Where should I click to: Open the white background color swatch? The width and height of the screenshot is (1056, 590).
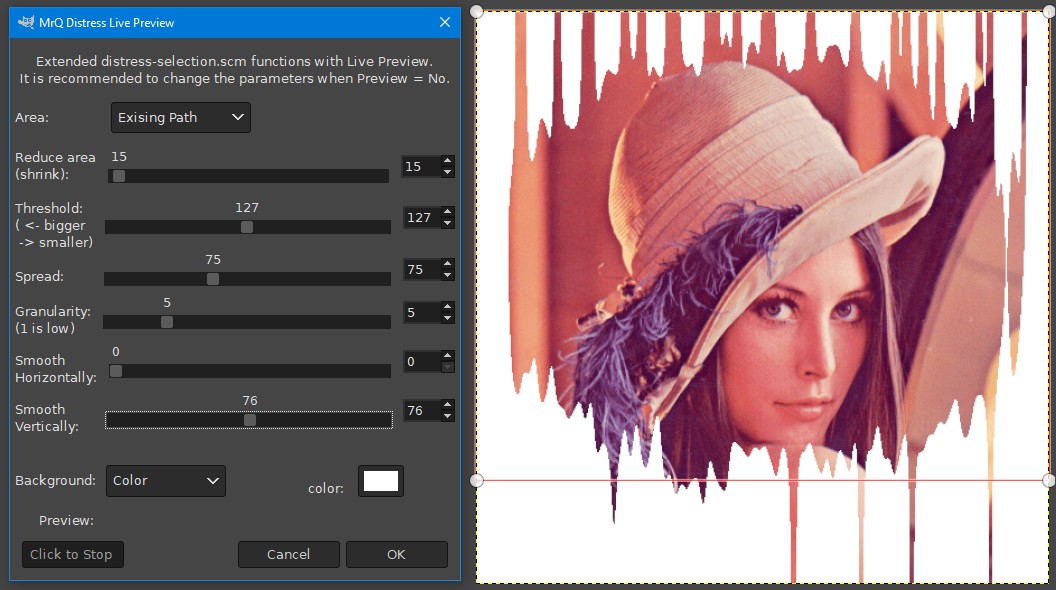click(x=381, y=481)
